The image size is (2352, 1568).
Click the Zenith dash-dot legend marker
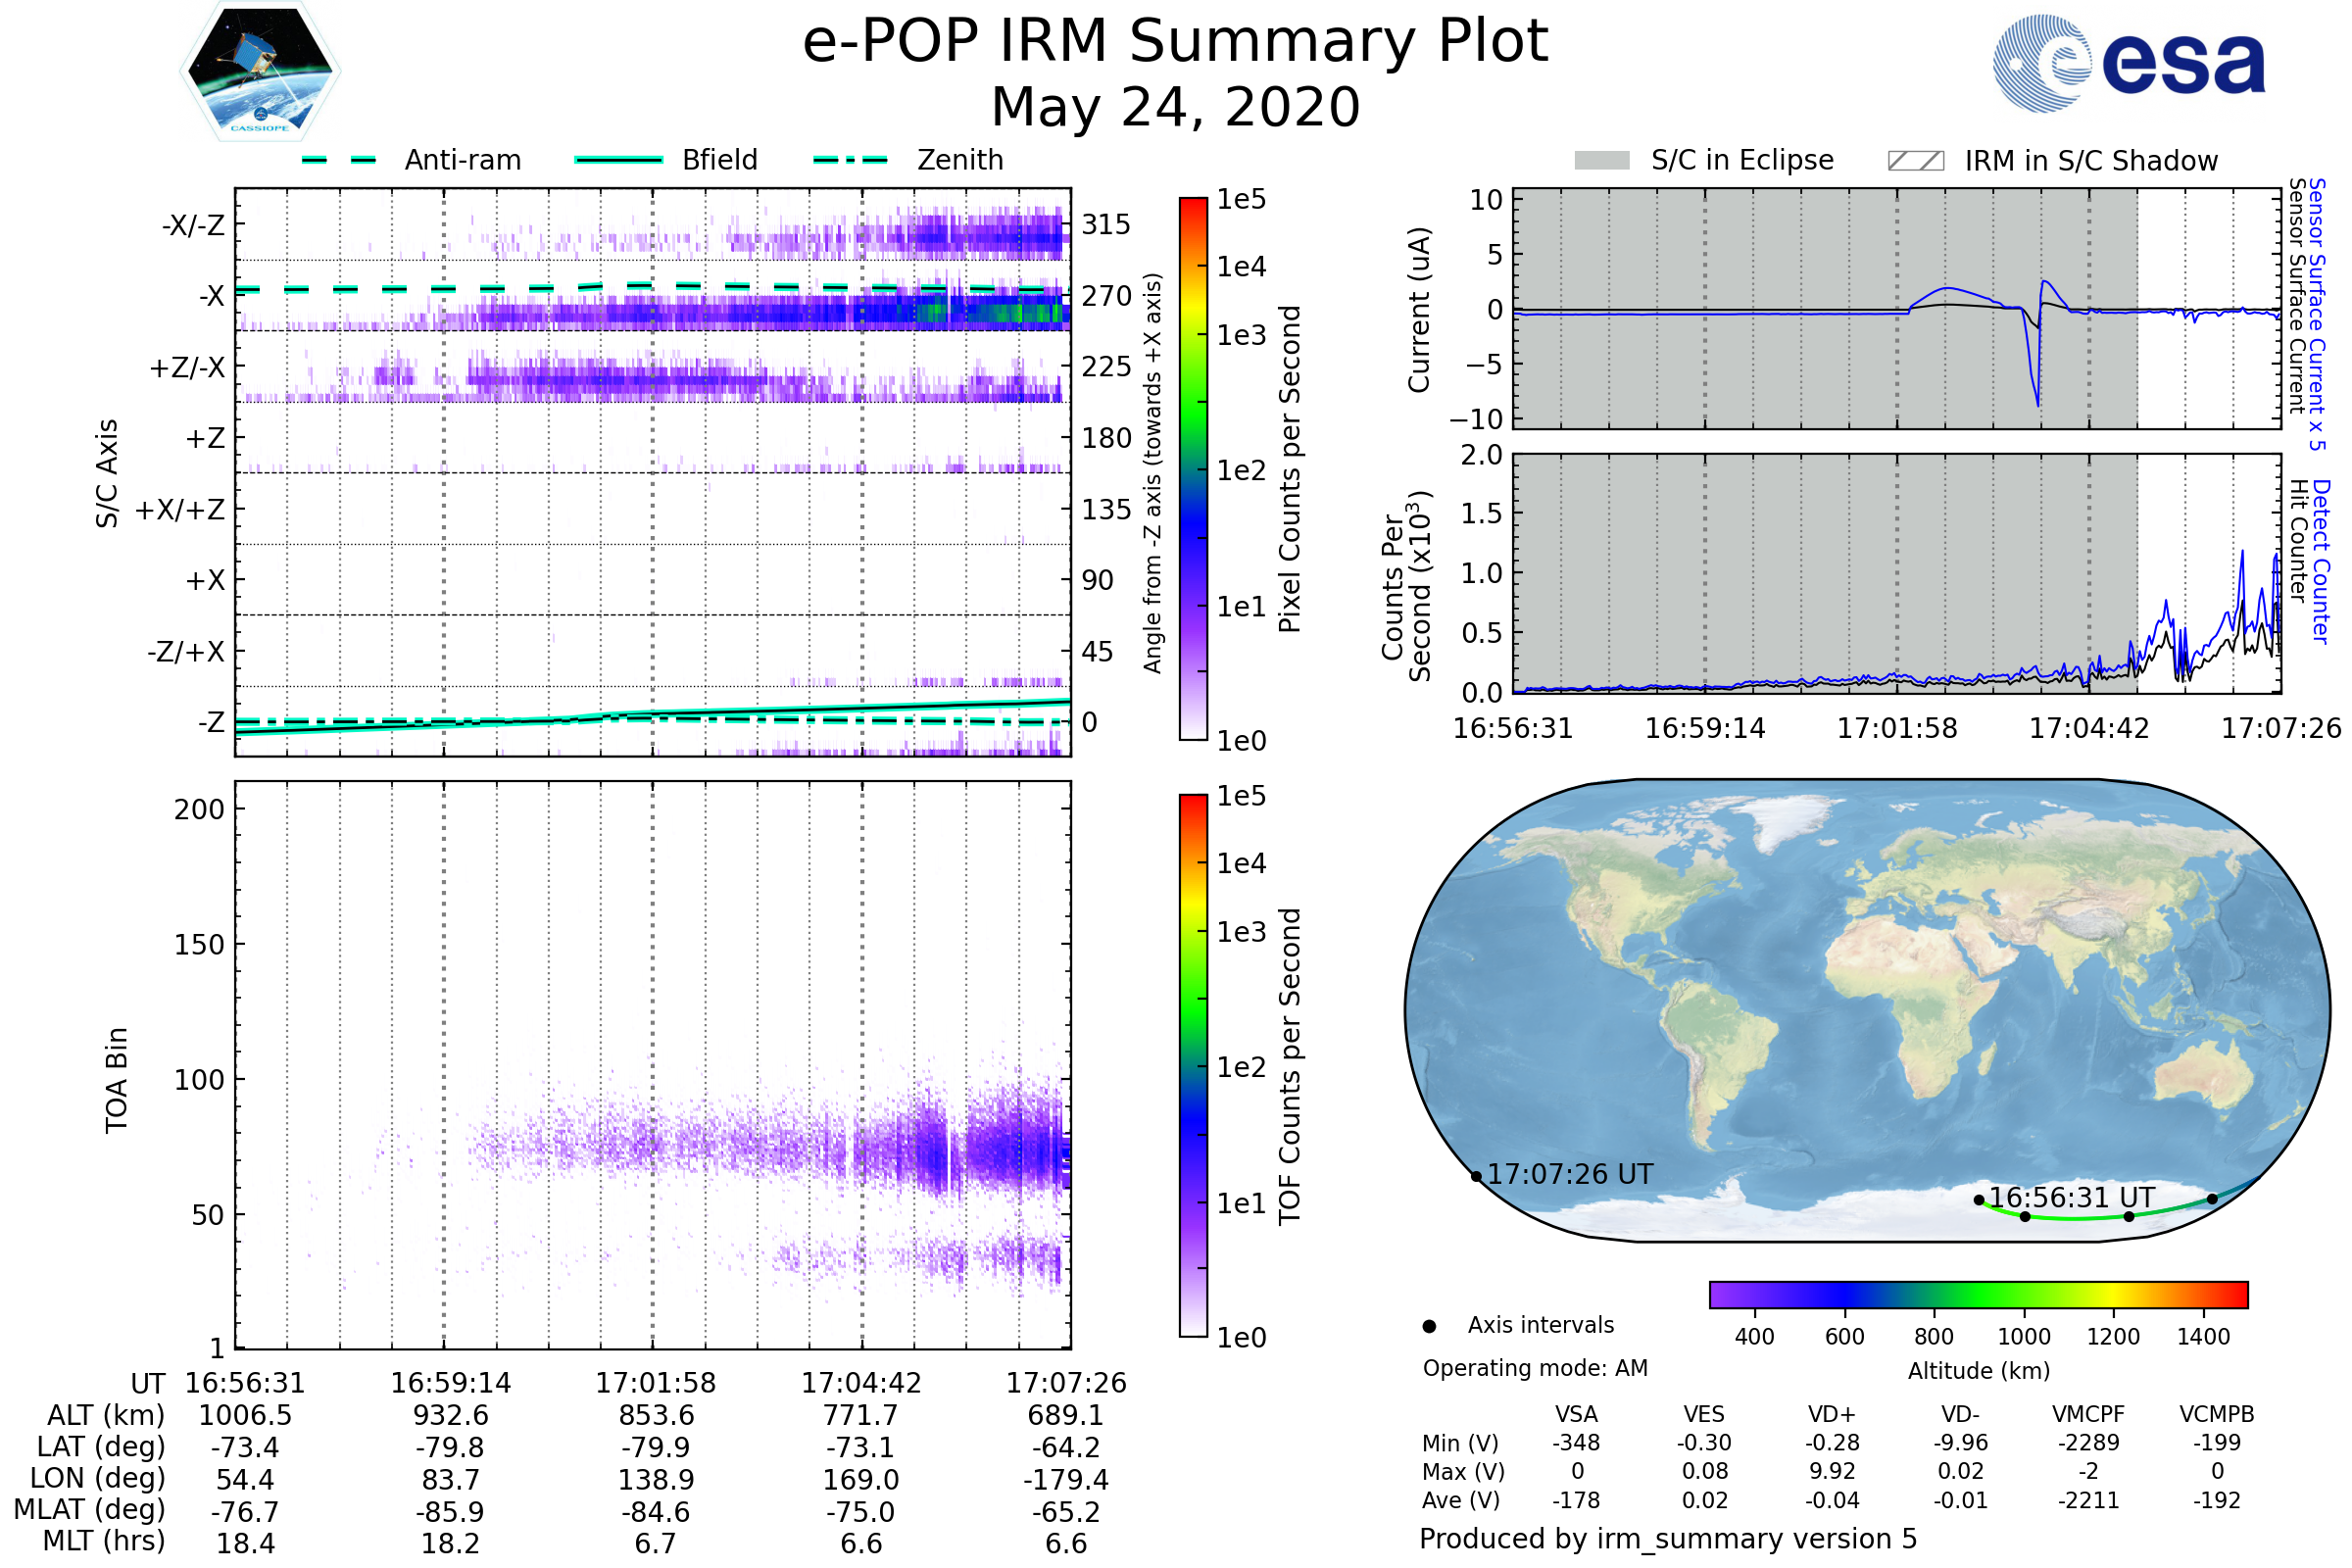pos(851,160)
